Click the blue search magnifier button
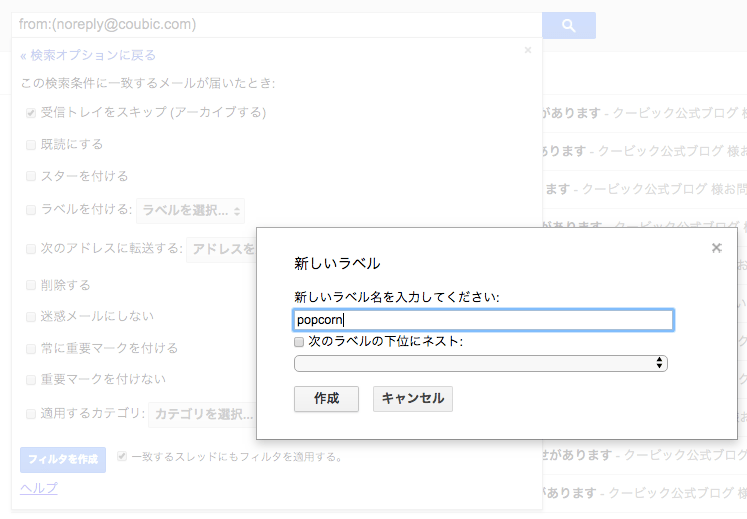Viewport: 747px width, 519px height. click(569, 25)
